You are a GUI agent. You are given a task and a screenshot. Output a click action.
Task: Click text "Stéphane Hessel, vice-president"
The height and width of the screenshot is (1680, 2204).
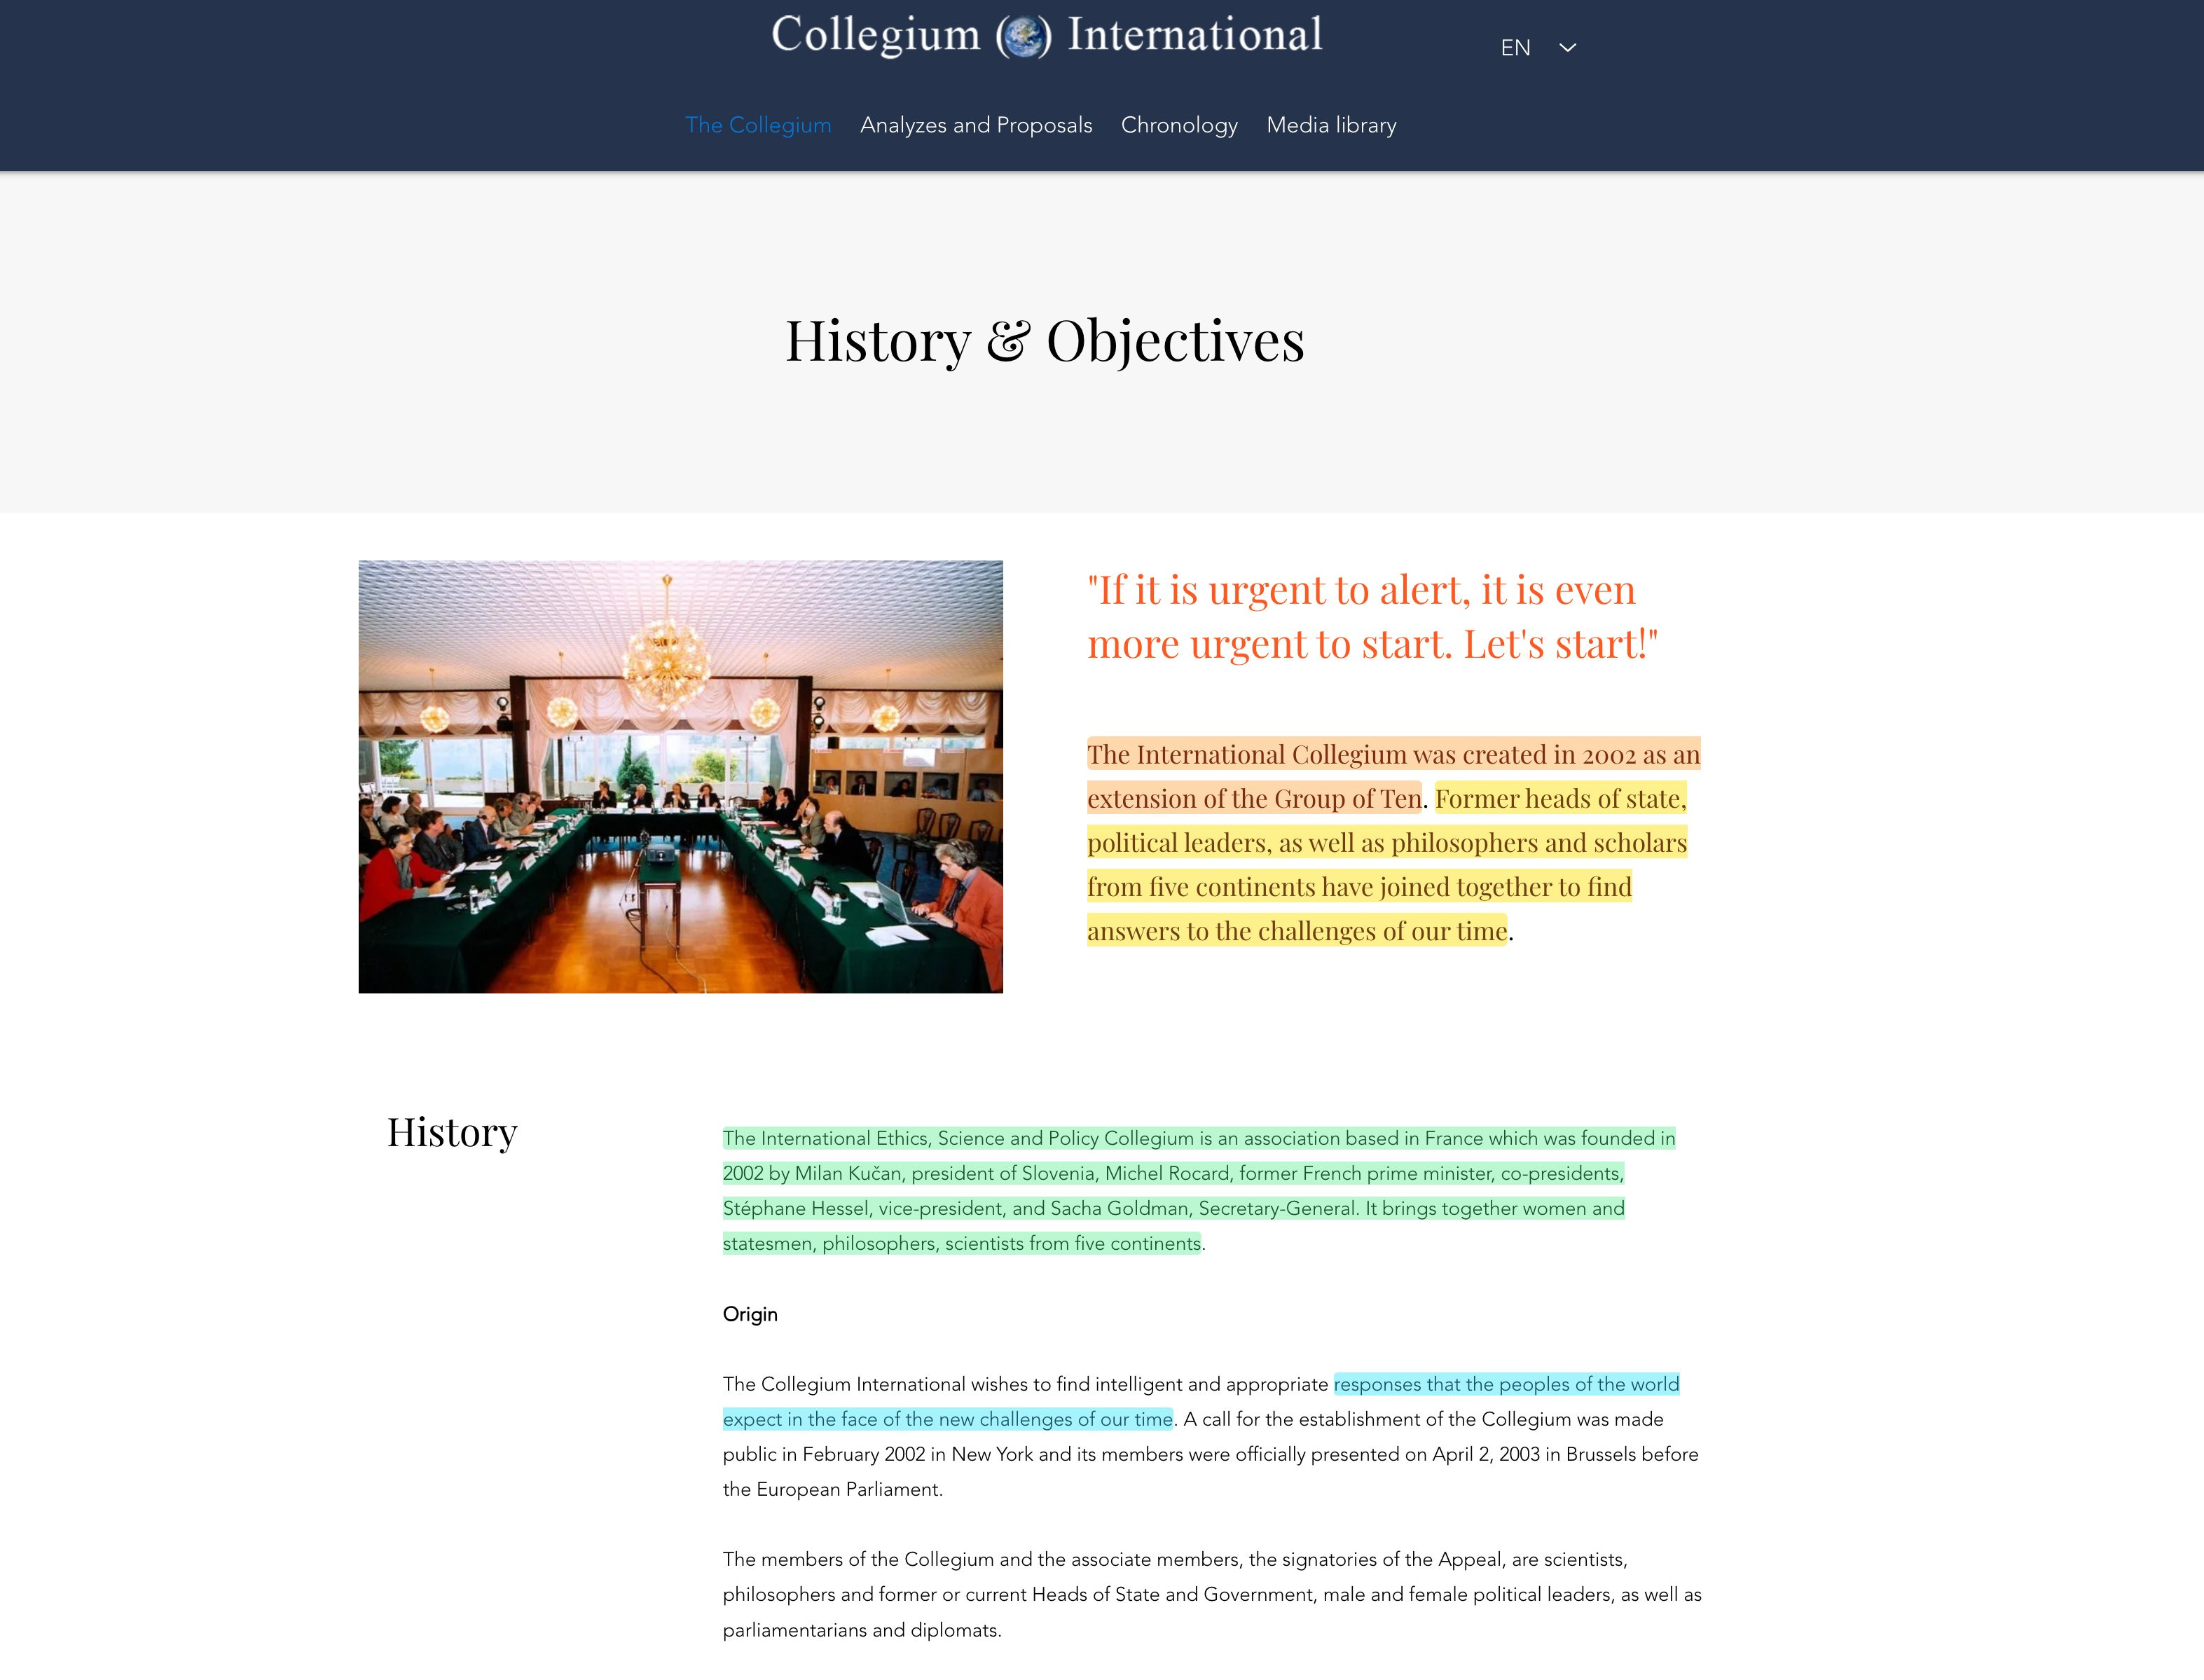point(862,1208)
